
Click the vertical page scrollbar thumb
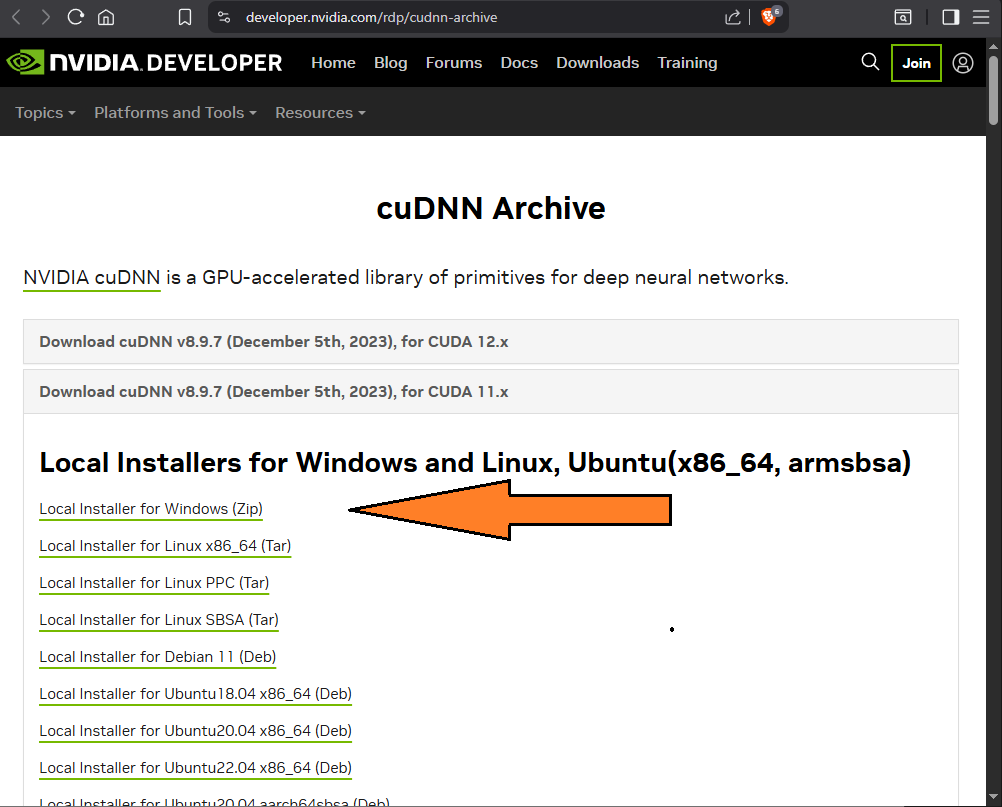[993, 90]
